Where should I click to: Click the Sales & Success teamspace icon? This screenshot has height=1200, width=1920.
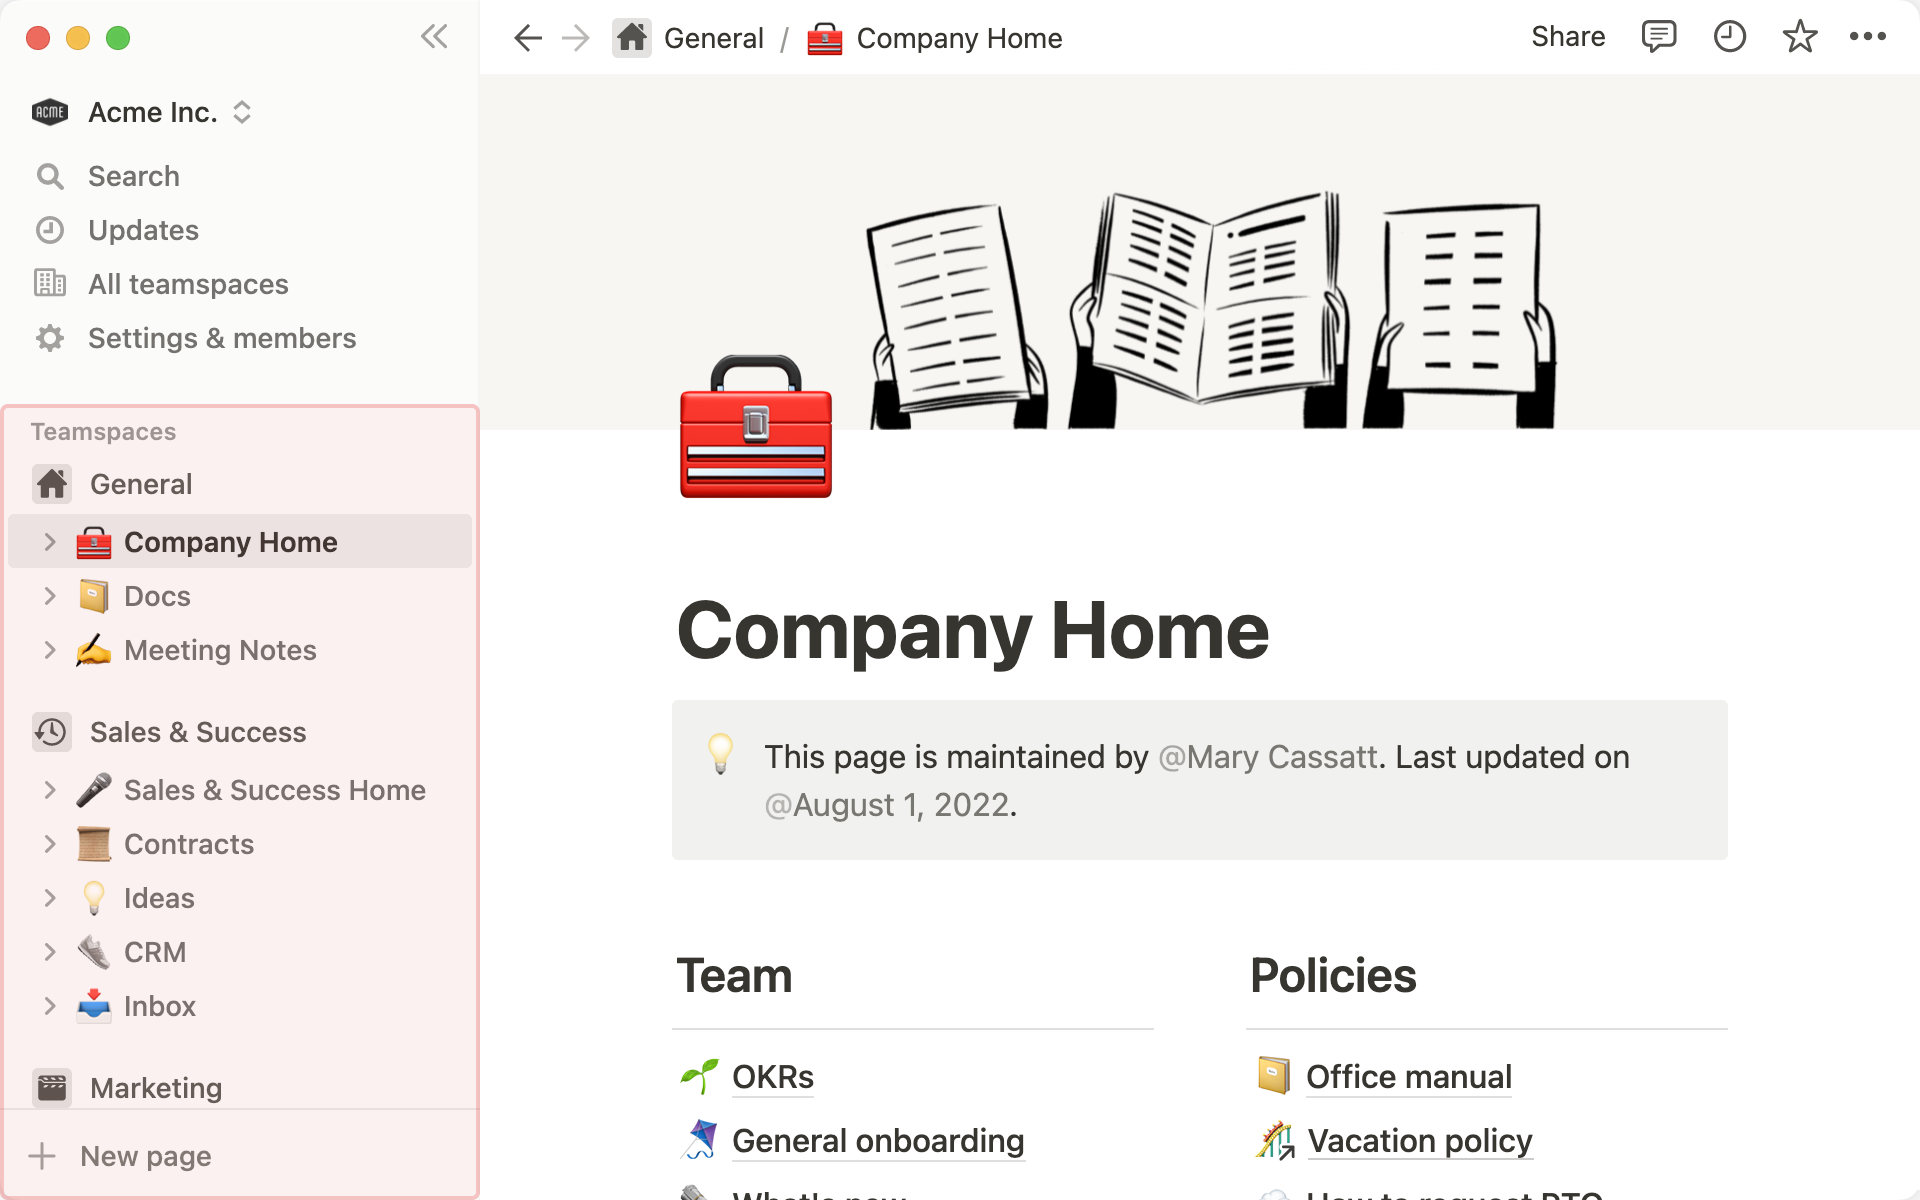[x=51, y=731]
